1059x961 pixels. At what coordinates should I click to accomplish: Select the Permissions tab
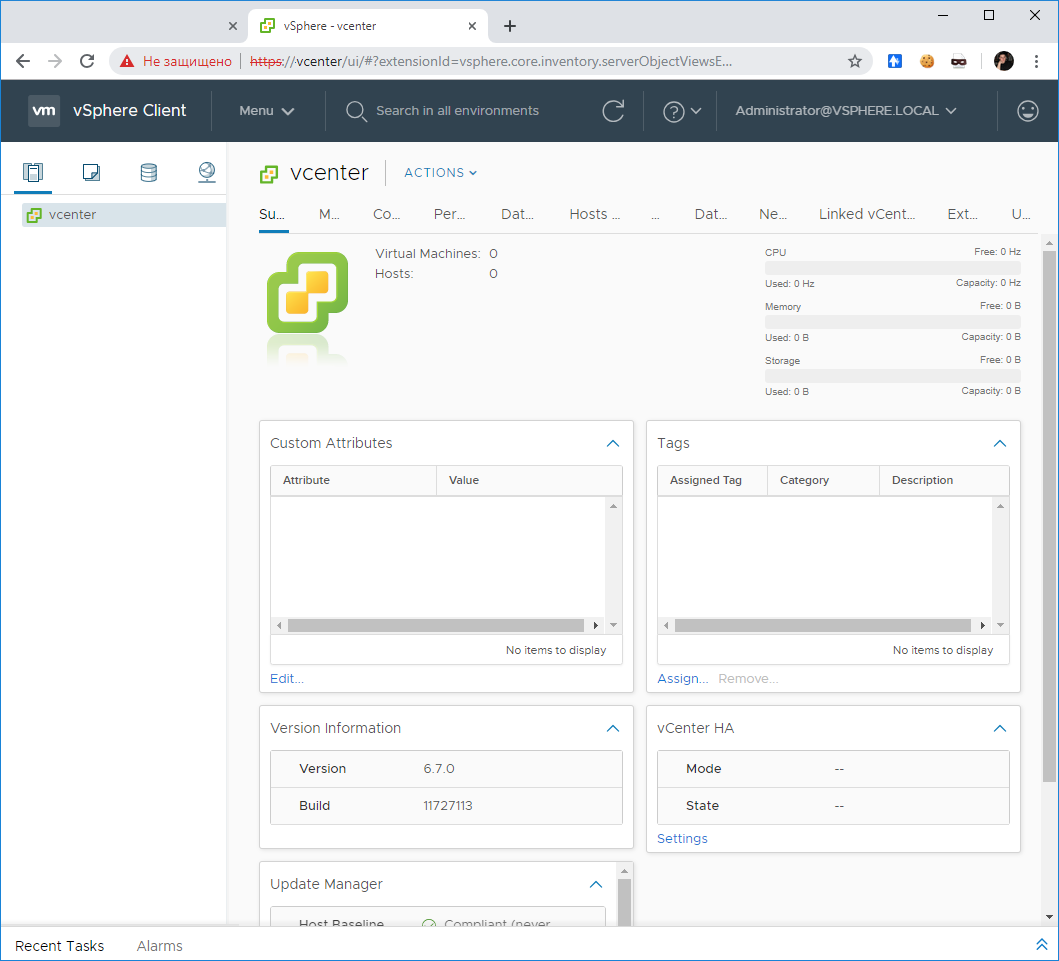pyautogui.click(x=449, y=215)
